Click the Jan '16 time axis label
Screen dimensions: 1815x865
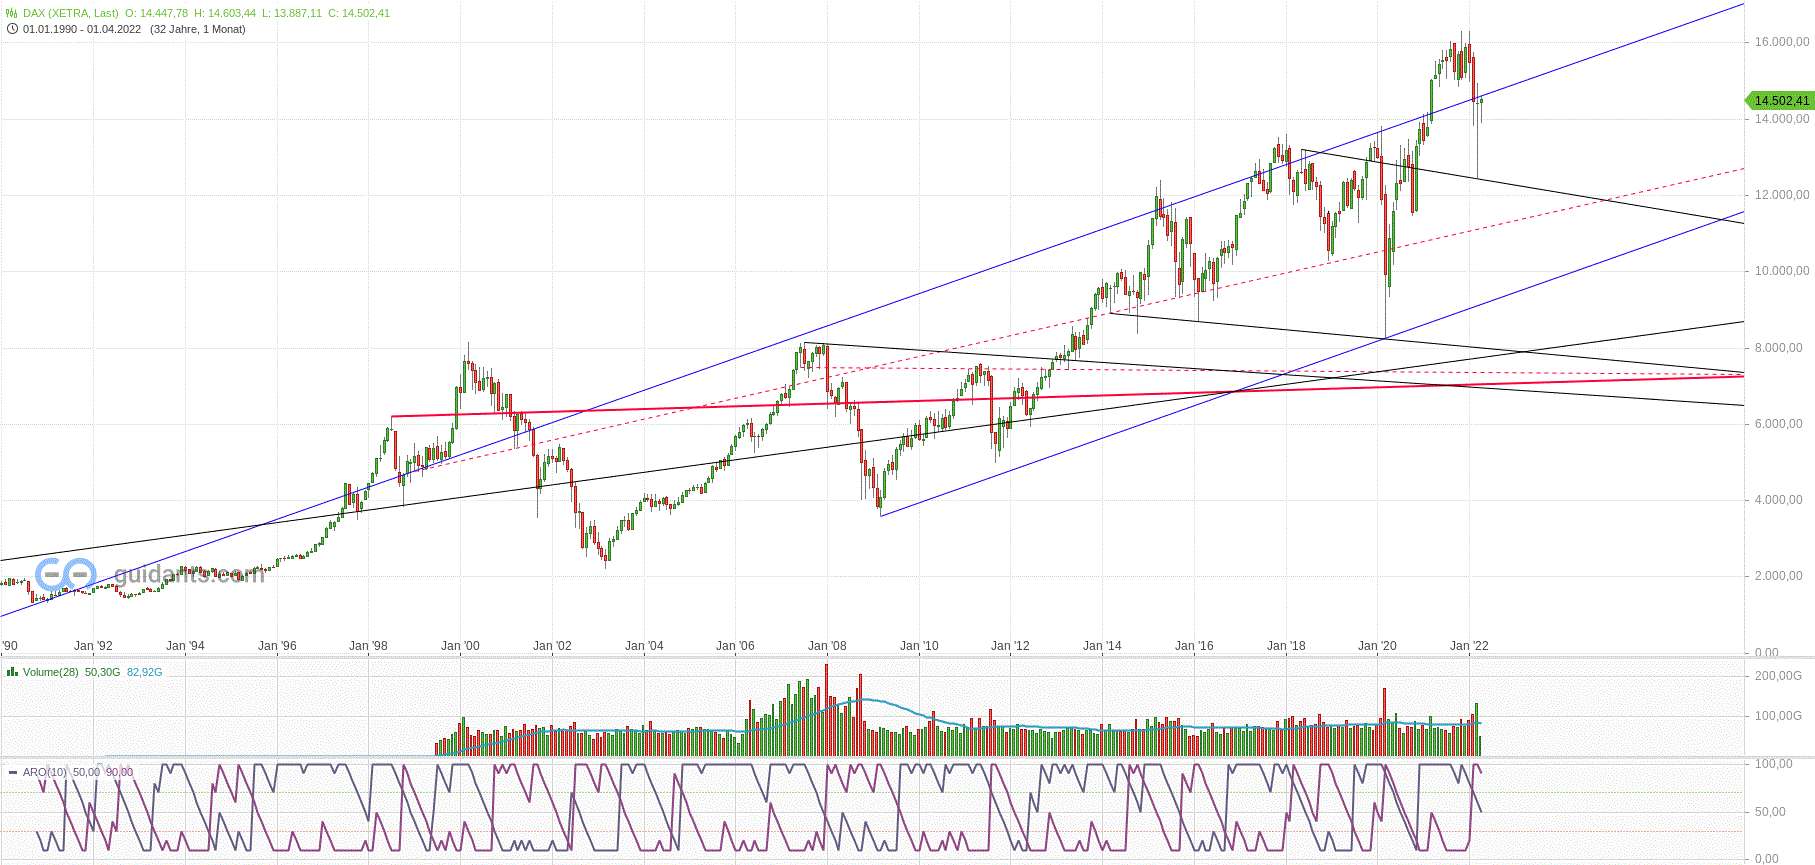[1194, 646]
